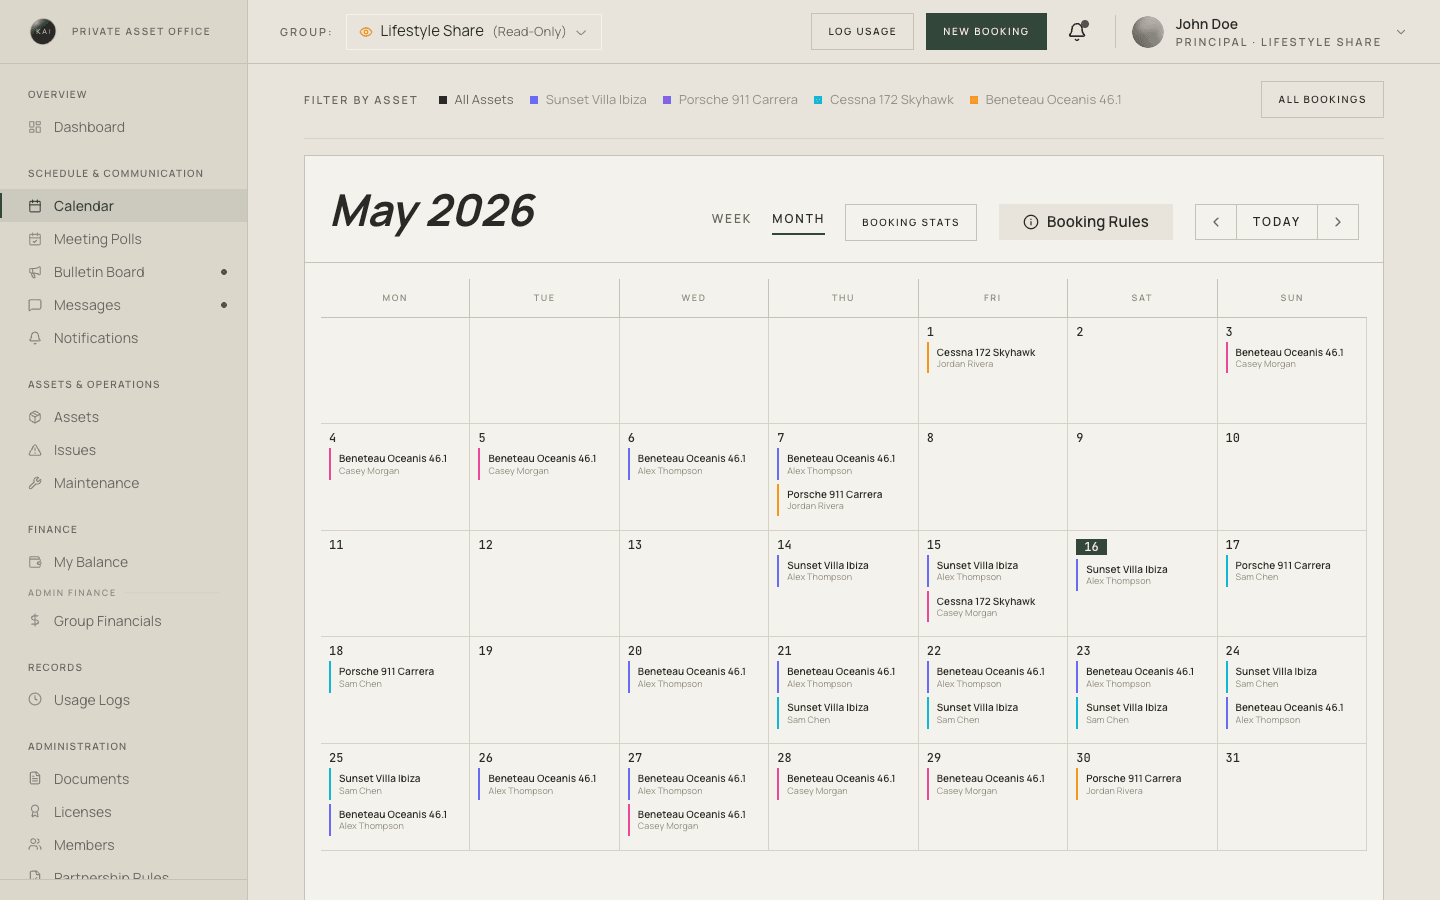Viewport: 1440px width, 900px height.
Task: Open Group Financials page
Action: point(124,621)
